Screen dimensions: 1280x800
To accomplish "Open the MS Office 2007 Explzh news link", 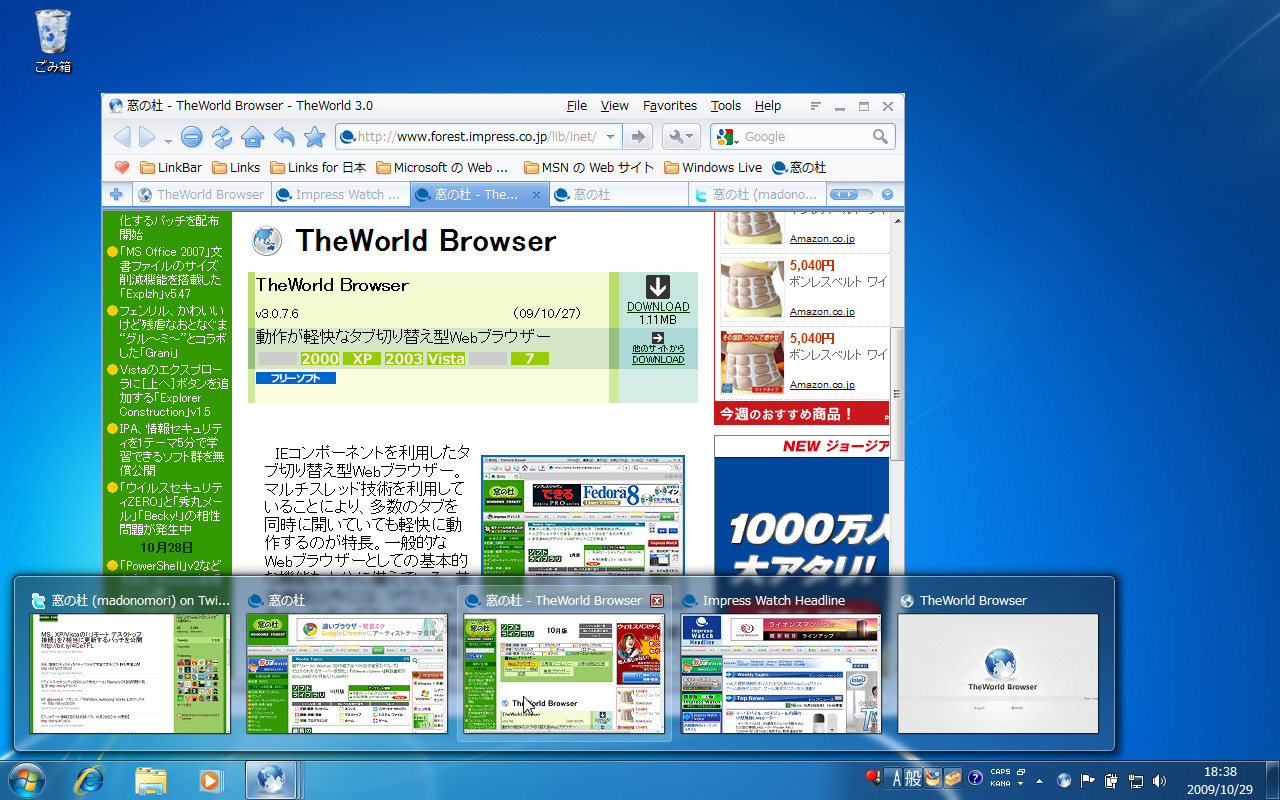I will click(x=170, y=273).
